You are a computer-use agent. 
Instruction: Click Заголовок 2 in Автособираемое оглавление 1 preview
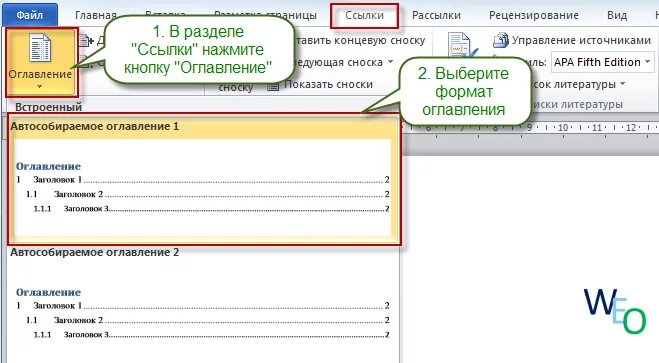tap(79, 194)
